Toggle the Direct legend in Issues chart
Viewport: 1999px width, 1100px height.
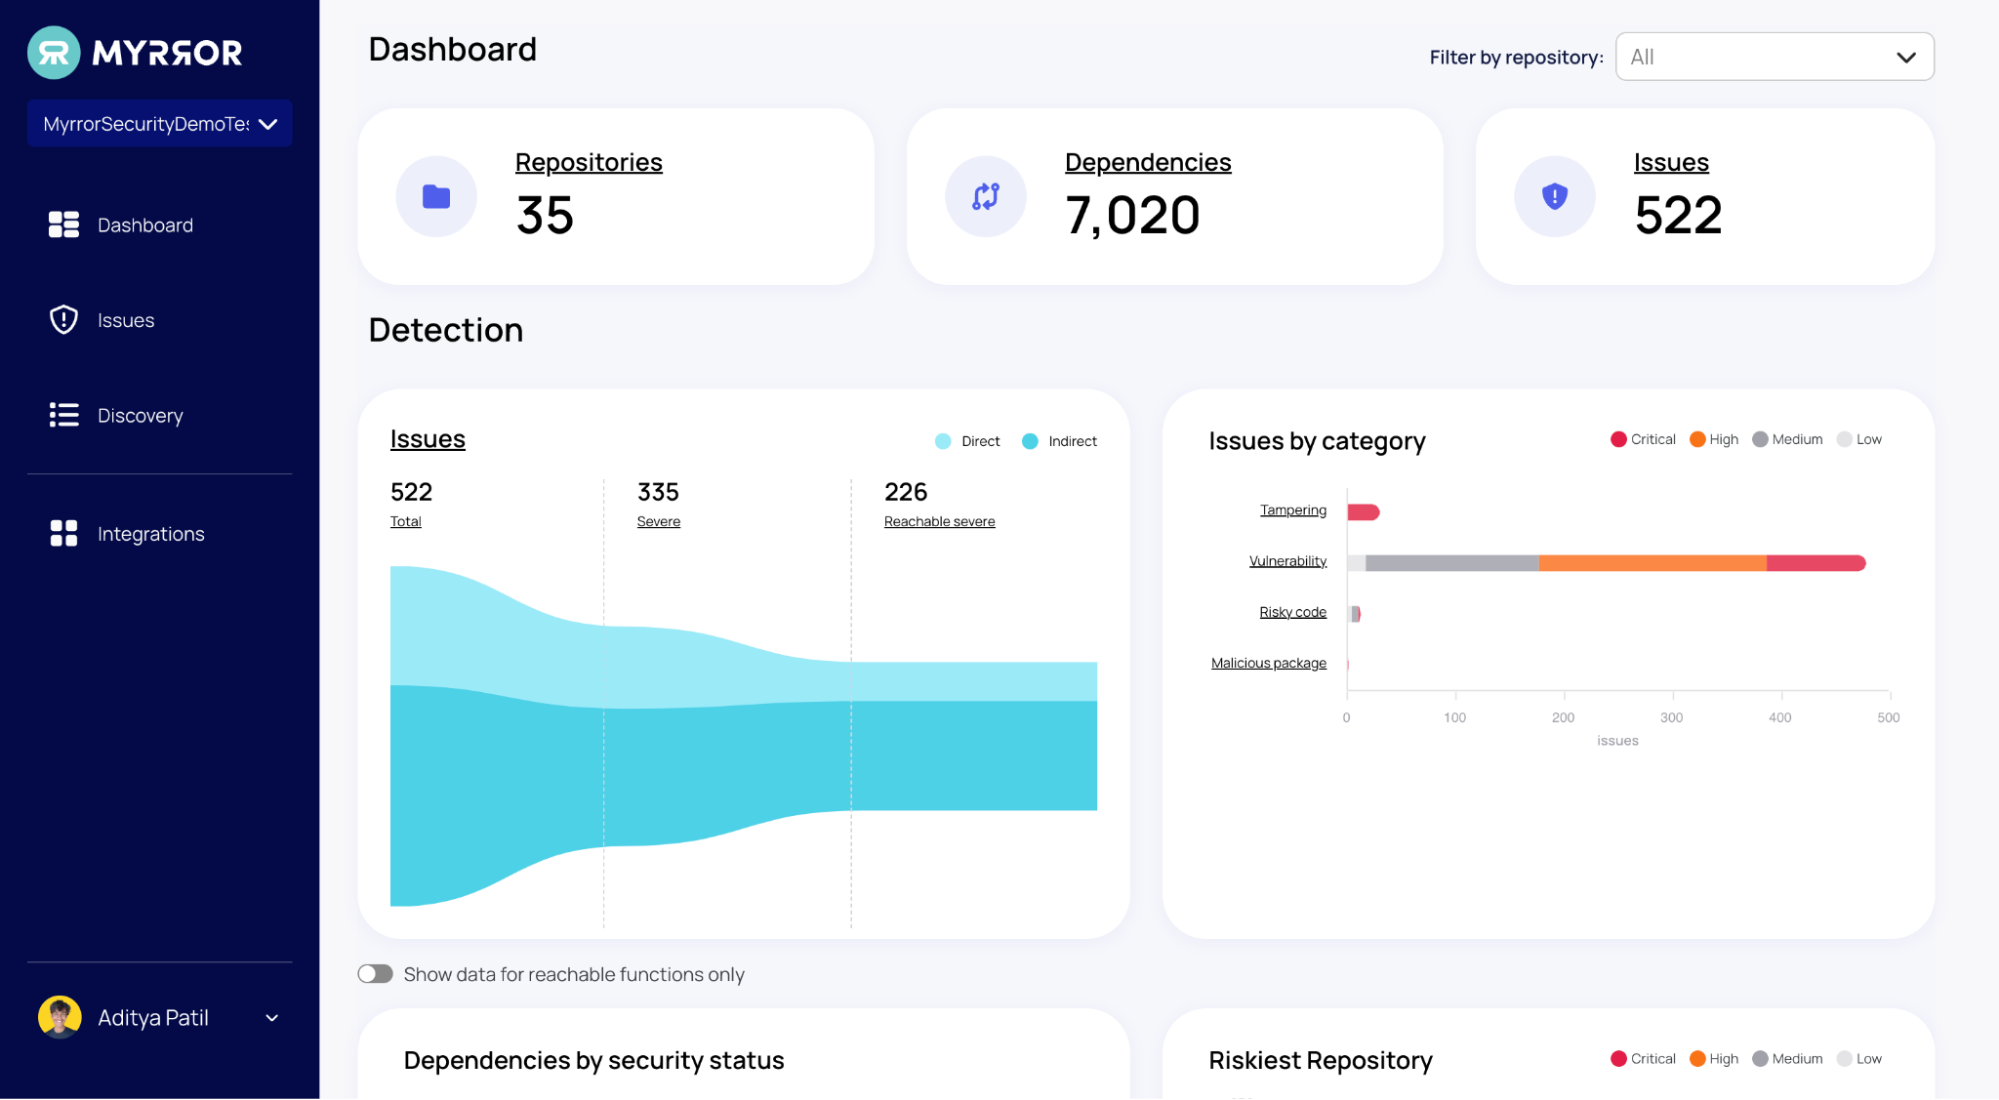pos(967,441)
